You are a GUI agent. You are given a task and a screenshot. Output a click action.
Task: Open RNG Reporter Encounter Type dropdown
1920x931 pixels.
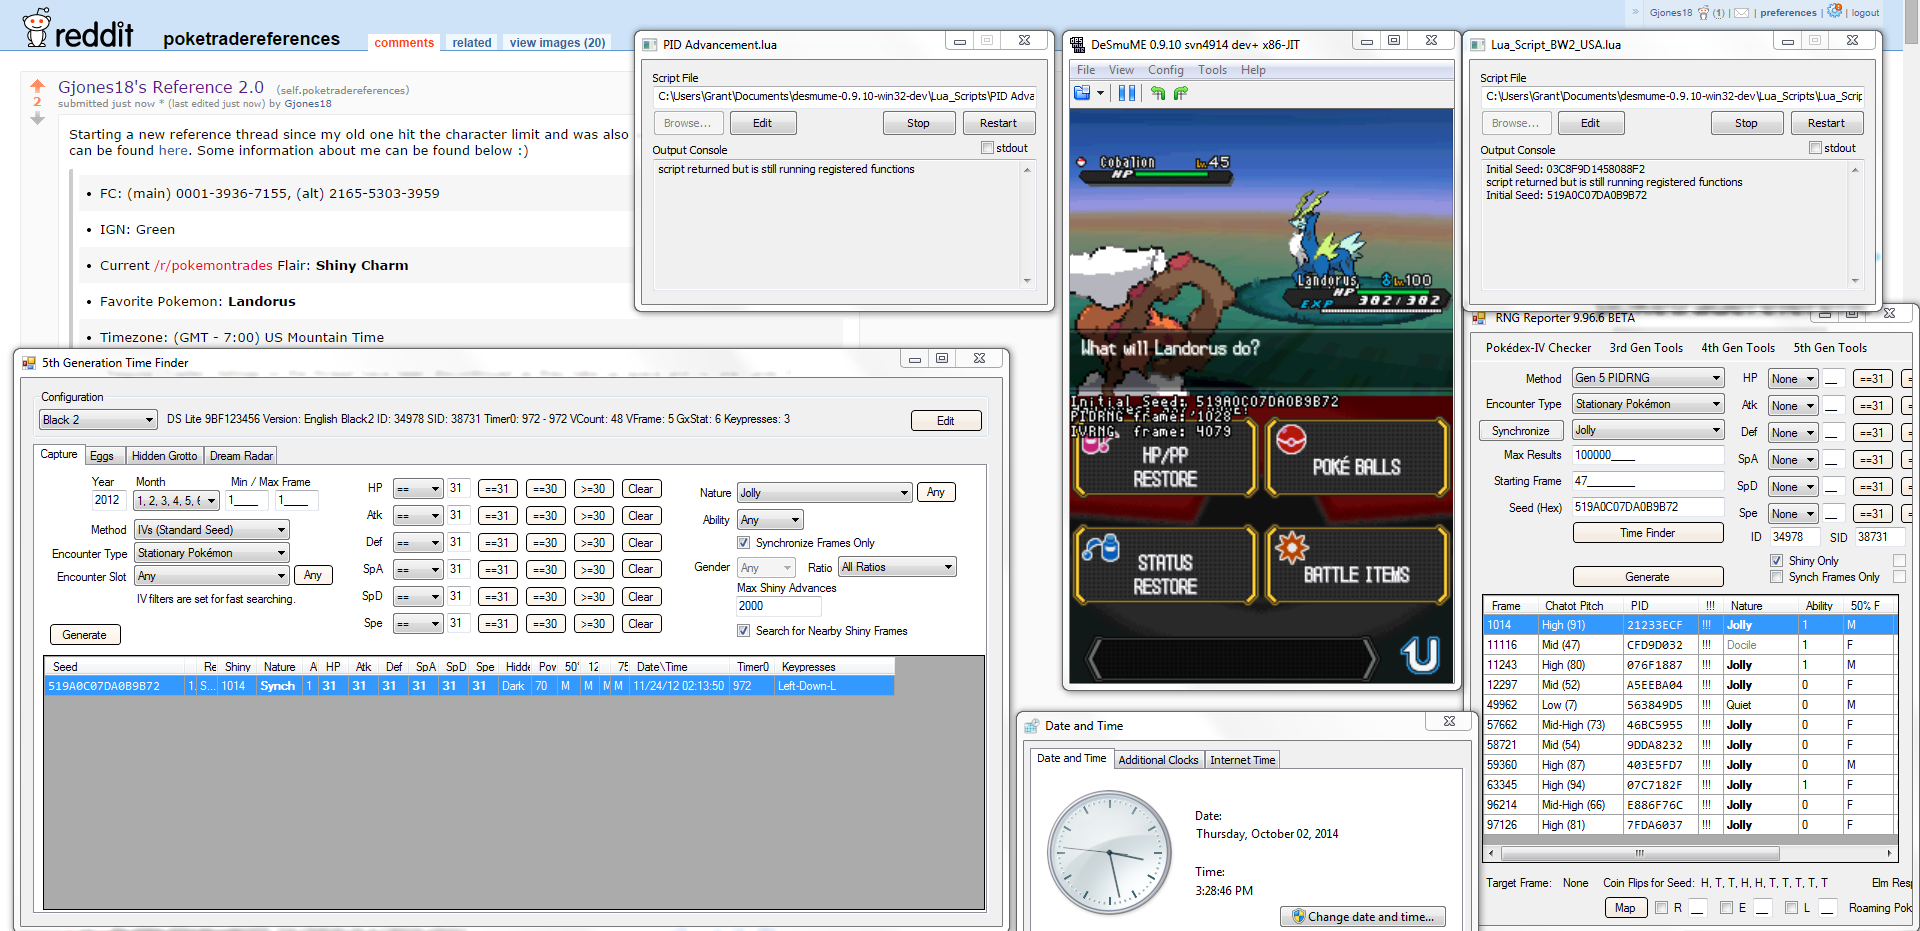(1648, 404)
